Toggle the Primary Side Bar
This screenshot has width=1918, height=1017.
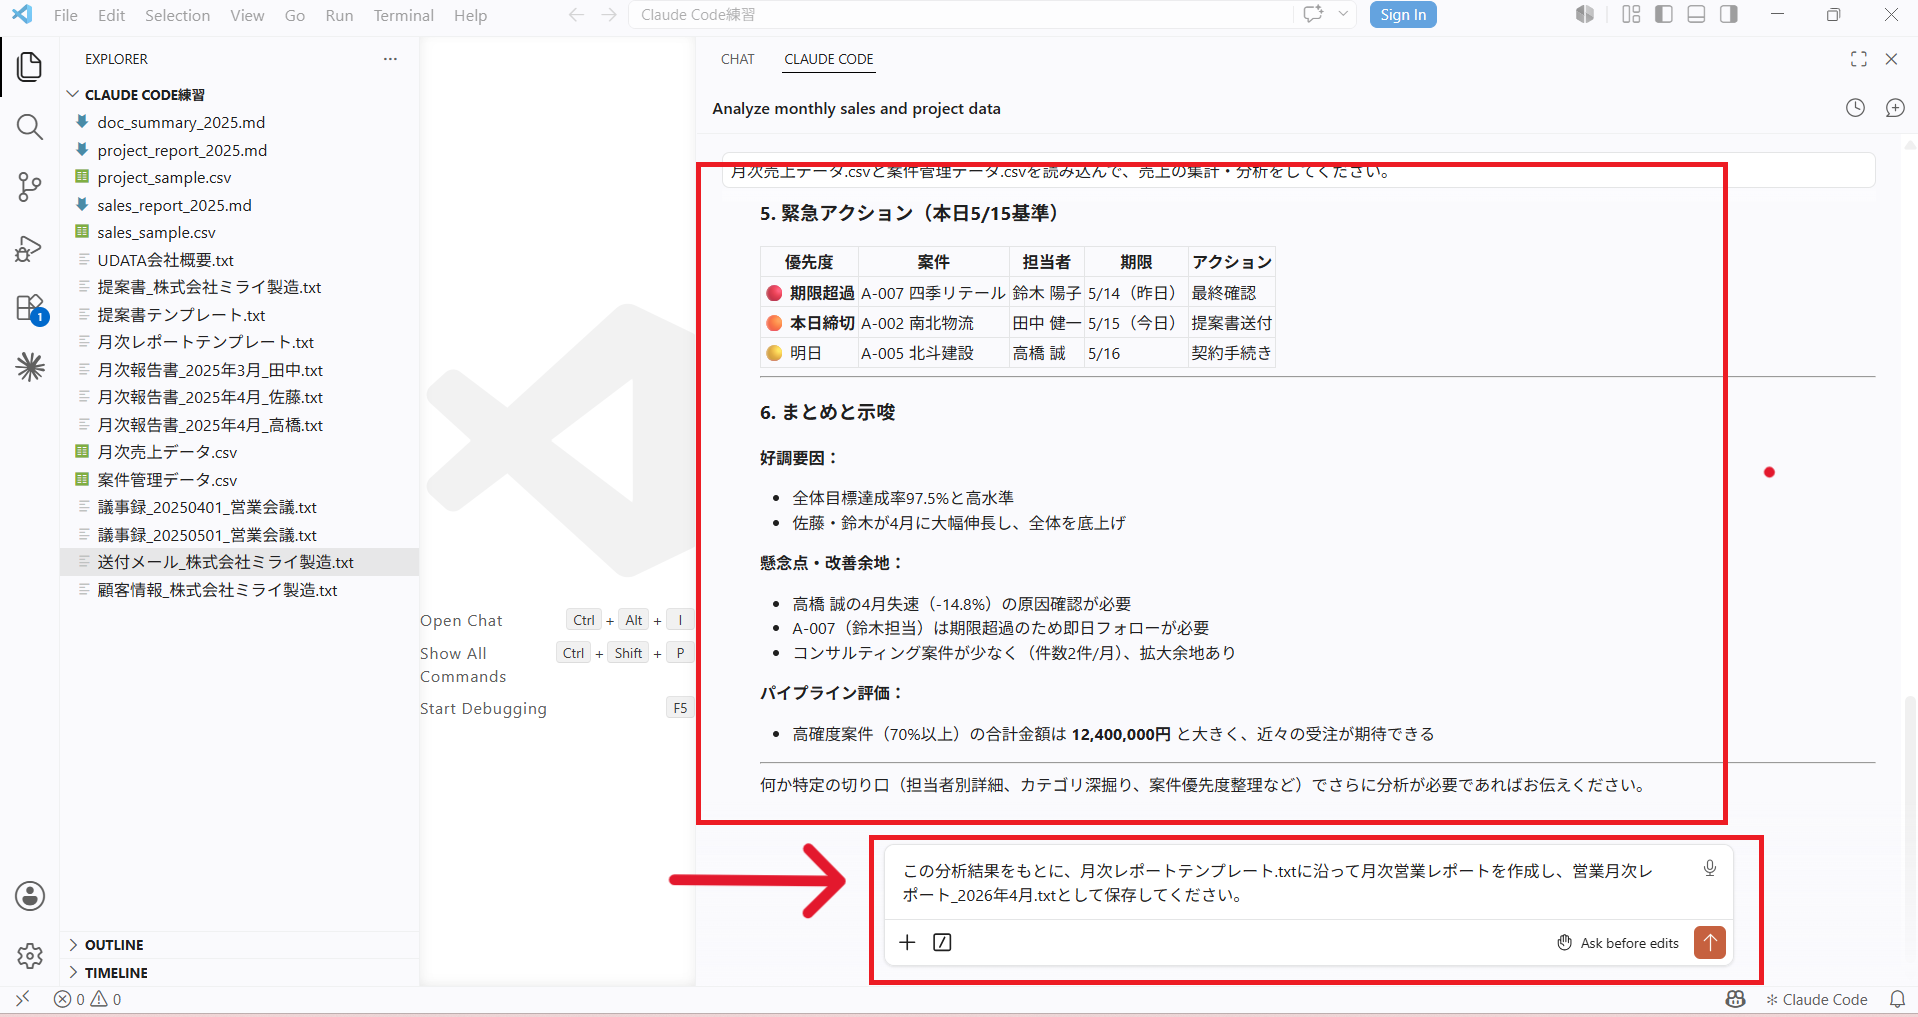[x=1664, y=14]
